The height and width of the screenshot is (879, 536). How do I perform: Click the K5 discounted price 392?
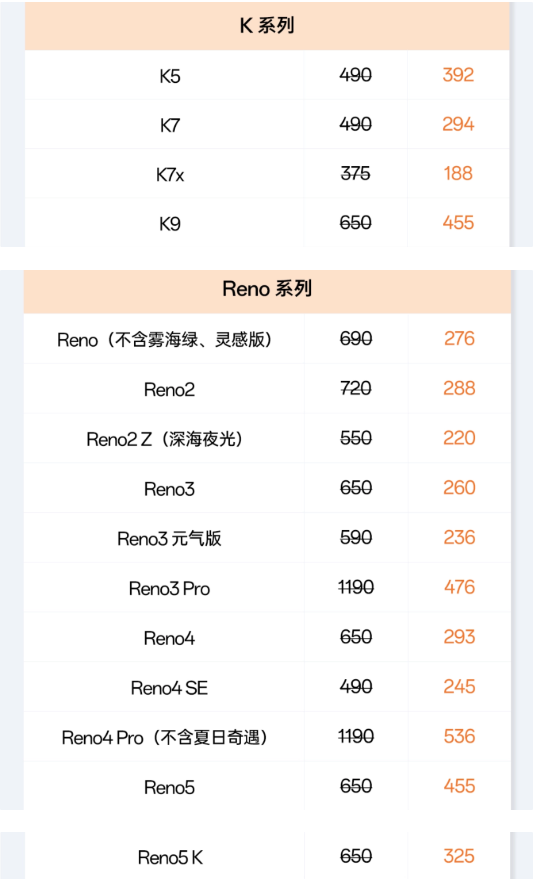point(458,75)
